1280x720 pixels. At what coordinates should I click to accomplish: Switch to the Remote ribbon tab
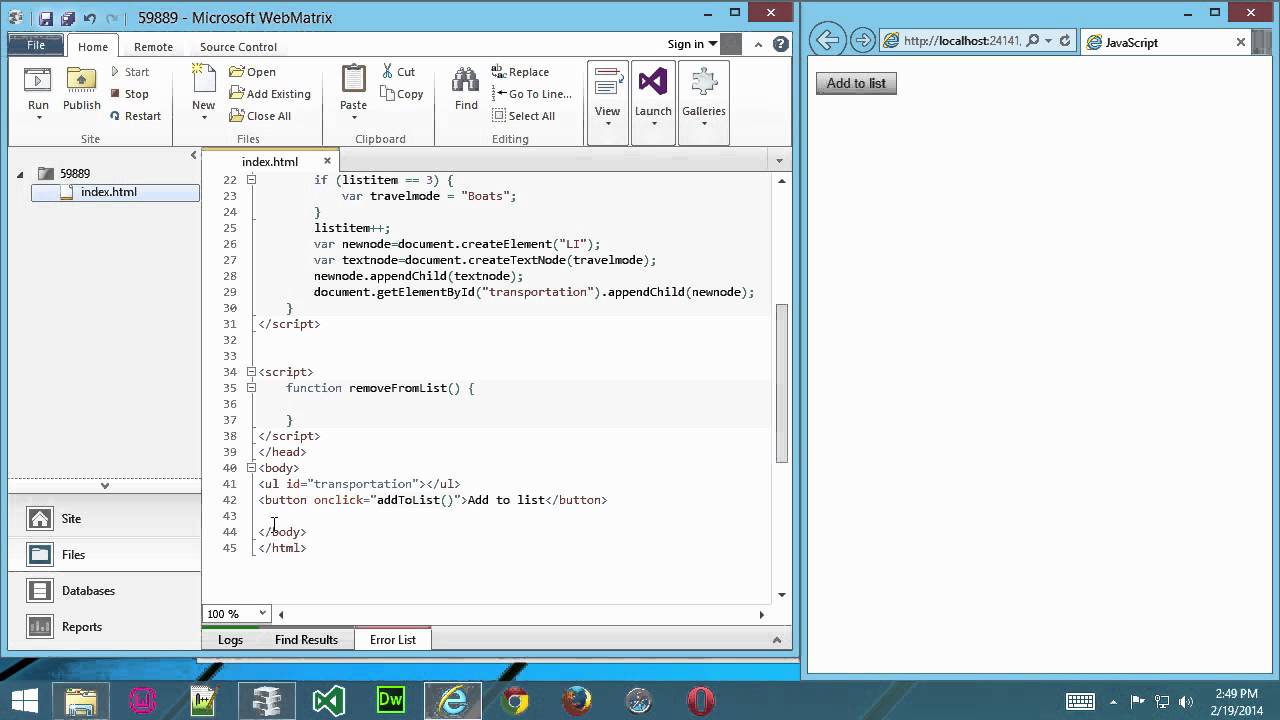coord(153,46)
